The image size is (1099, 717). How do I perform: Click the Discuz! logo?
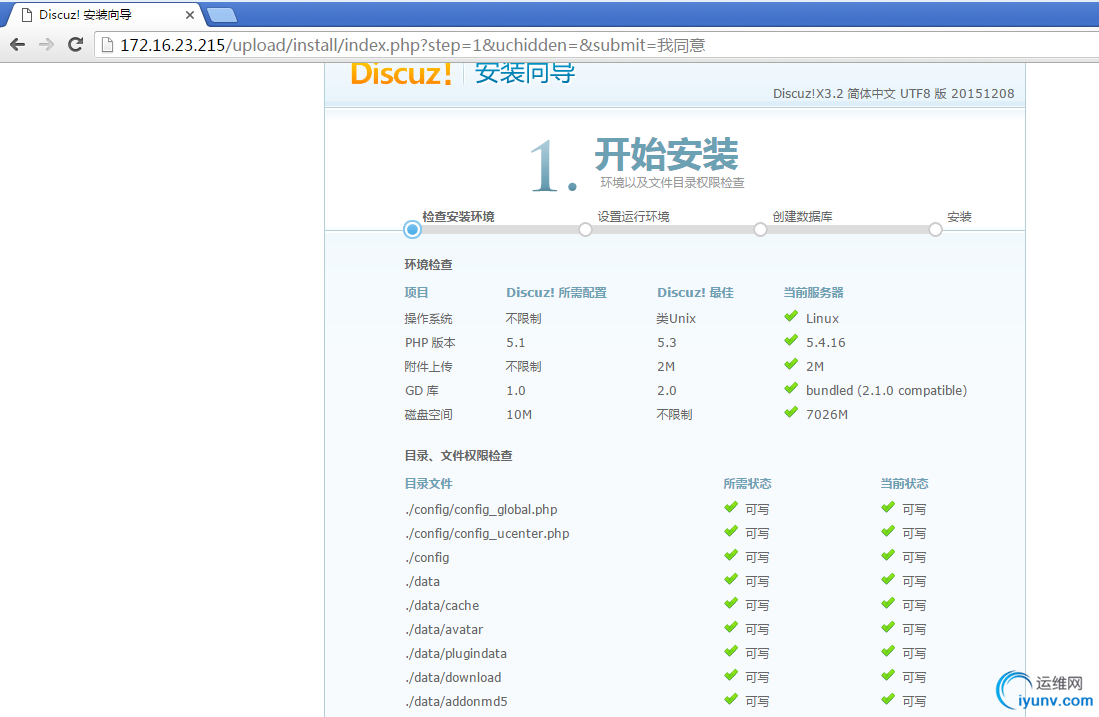tap(401, 74)
